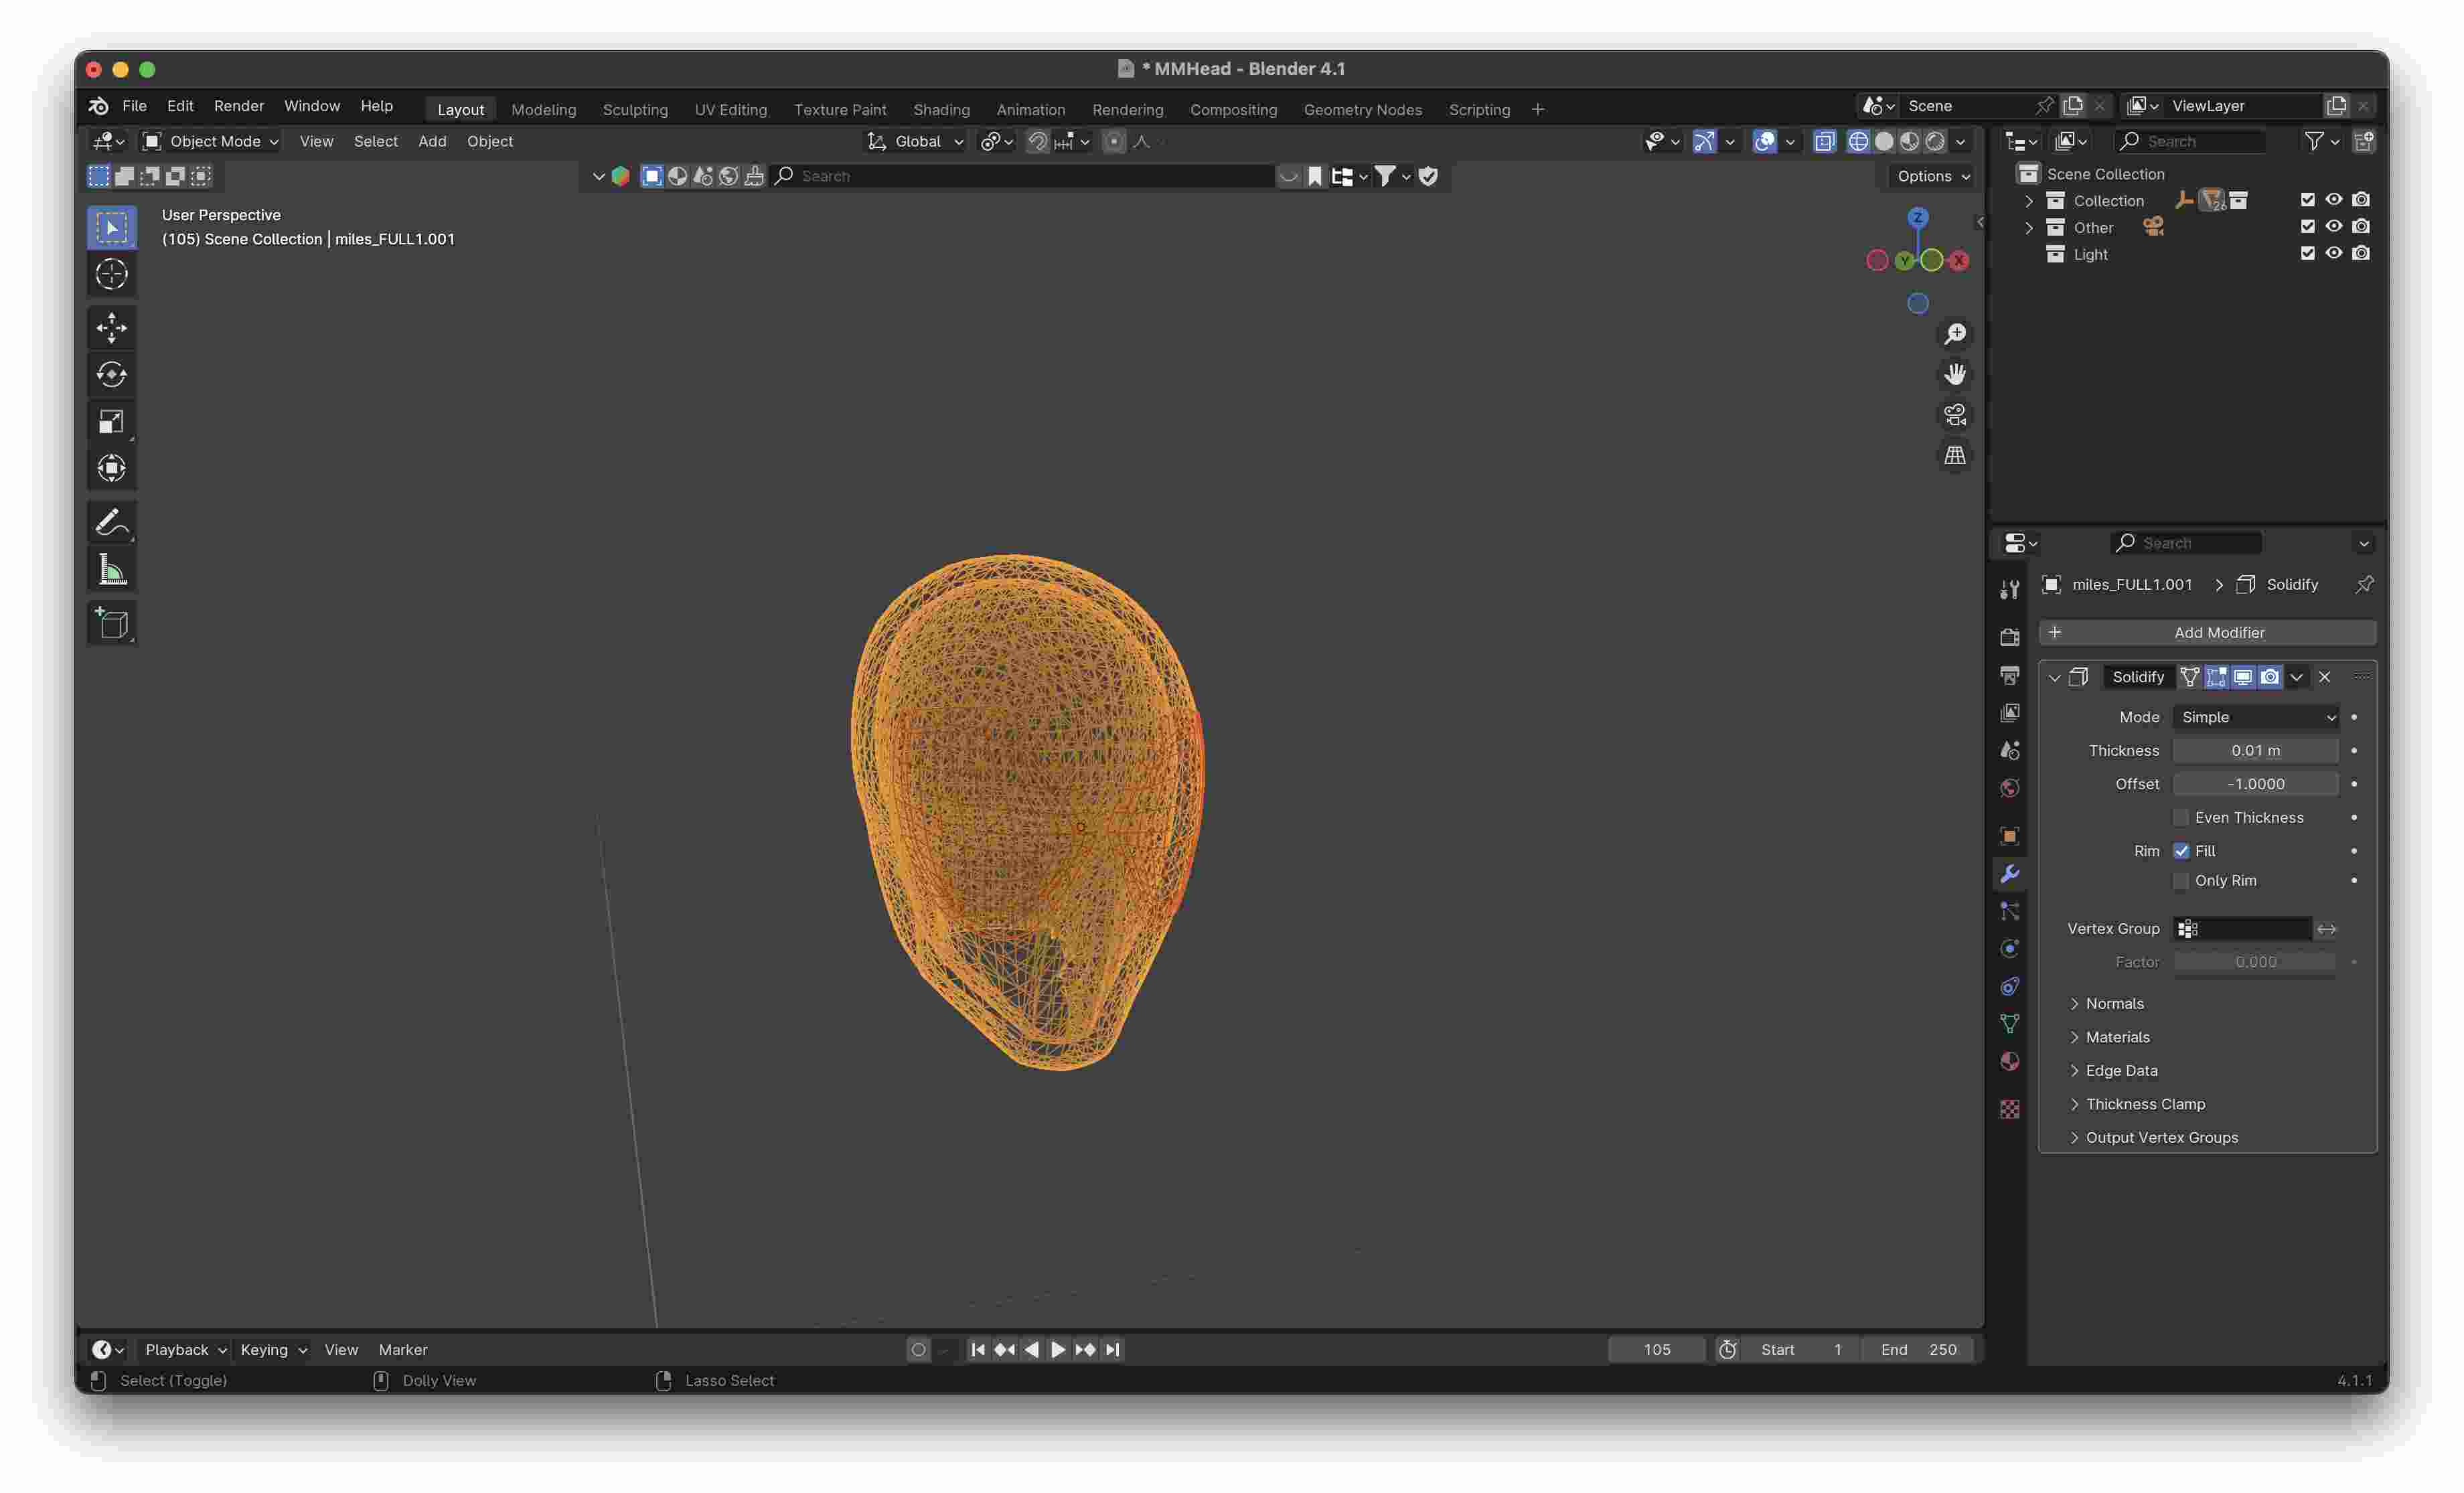Open the Render menu
The width and height of the screenshot is (2464, 1493).
239,106
